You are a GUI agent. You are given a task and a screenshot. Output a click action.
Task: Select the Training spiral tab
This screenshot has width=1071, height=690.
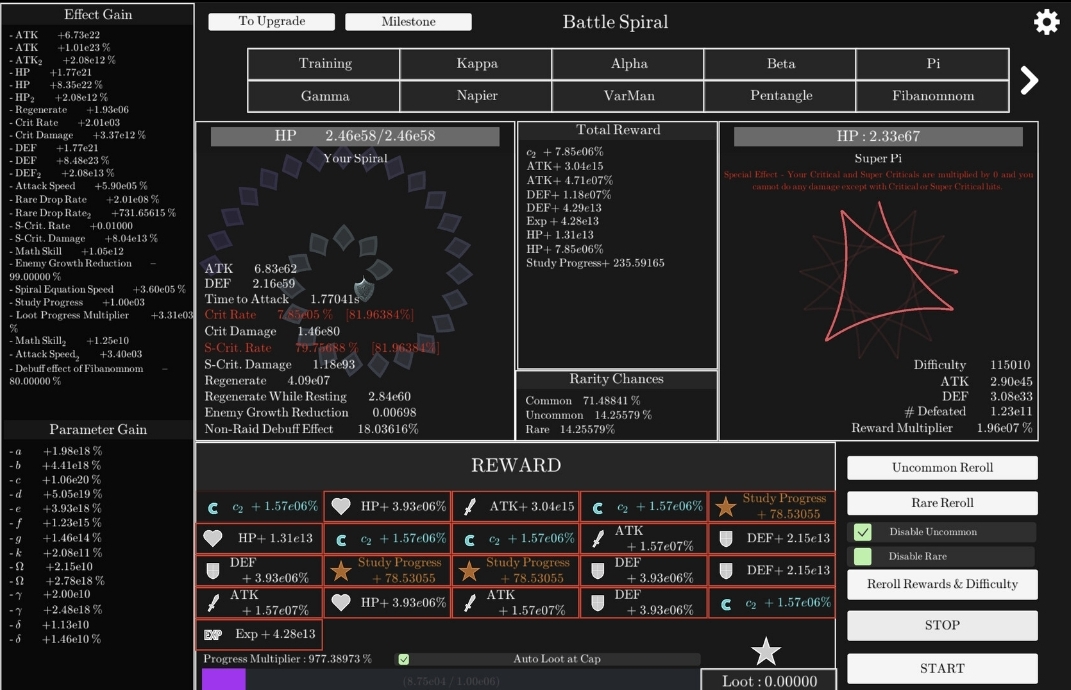324,64
